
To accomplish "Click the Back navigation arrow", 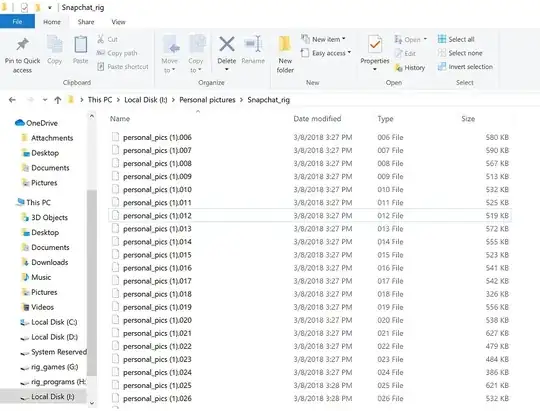I will click(12, 100).
